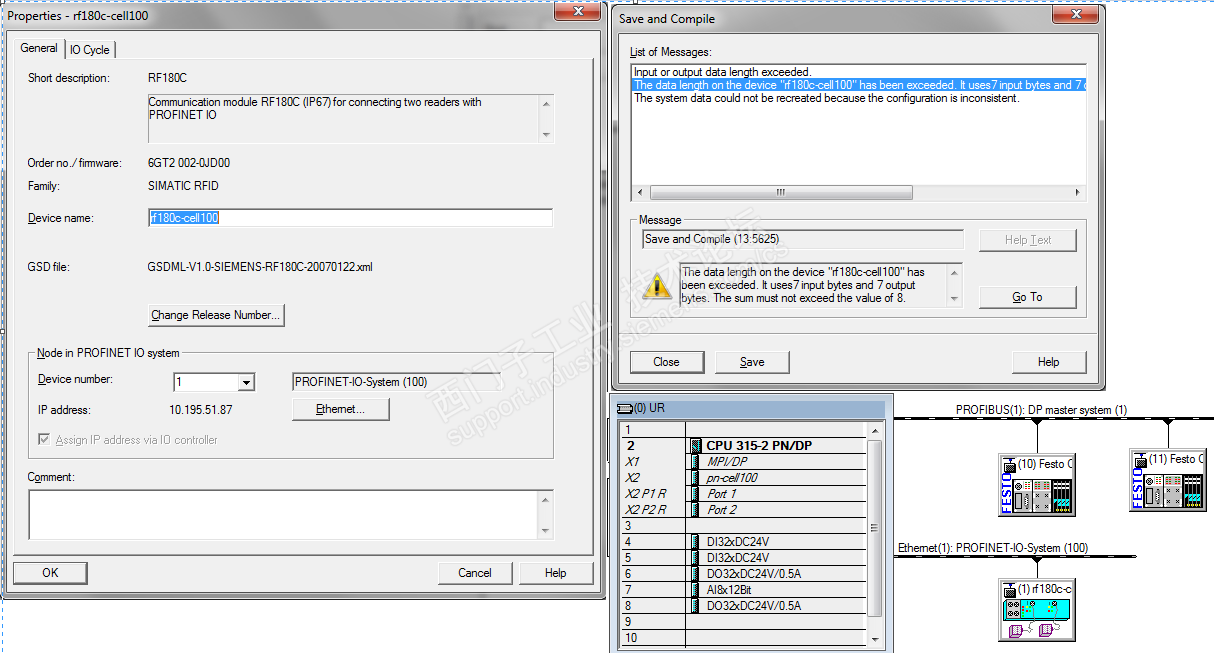Click the PROFINET-IO-System (100) field
This screenshot has width=1214, height=653.
point(396,382)
